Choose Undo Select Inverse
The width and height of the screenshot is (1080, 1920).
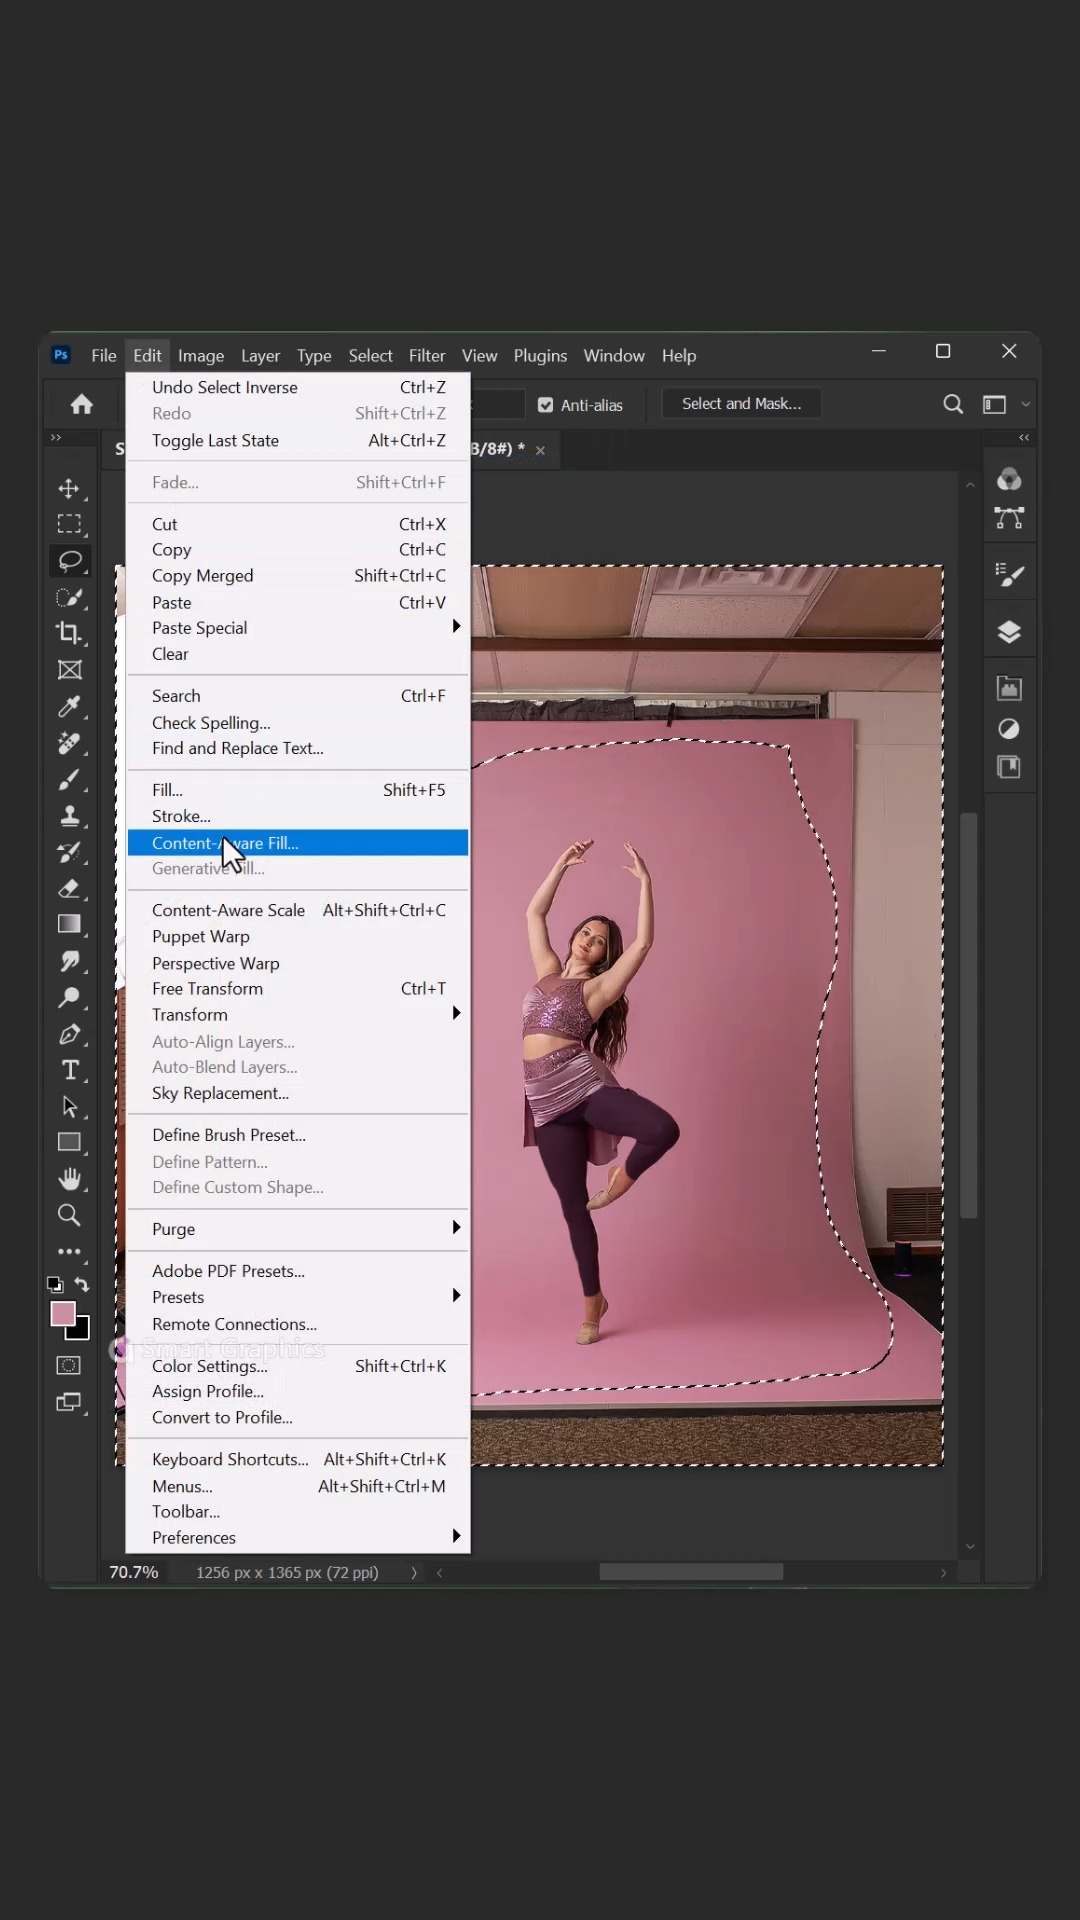tap(298, 387)
